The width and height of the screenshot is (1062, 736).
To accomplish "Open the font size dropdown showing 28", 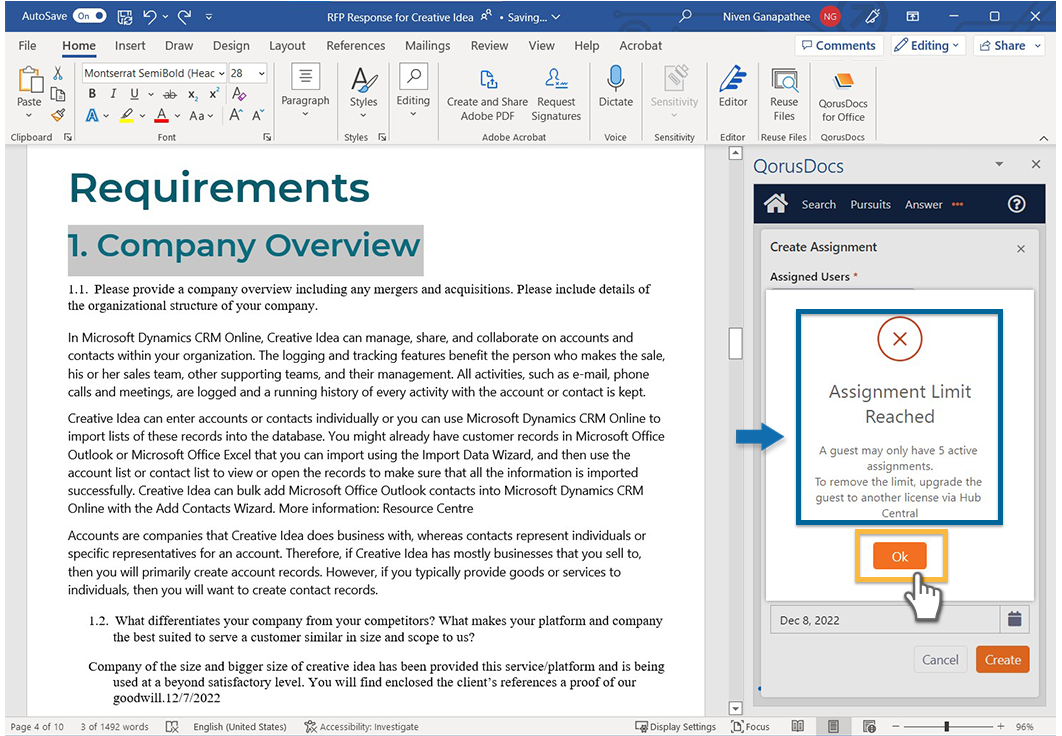I will pyautogui.click(x=261, y=73).
